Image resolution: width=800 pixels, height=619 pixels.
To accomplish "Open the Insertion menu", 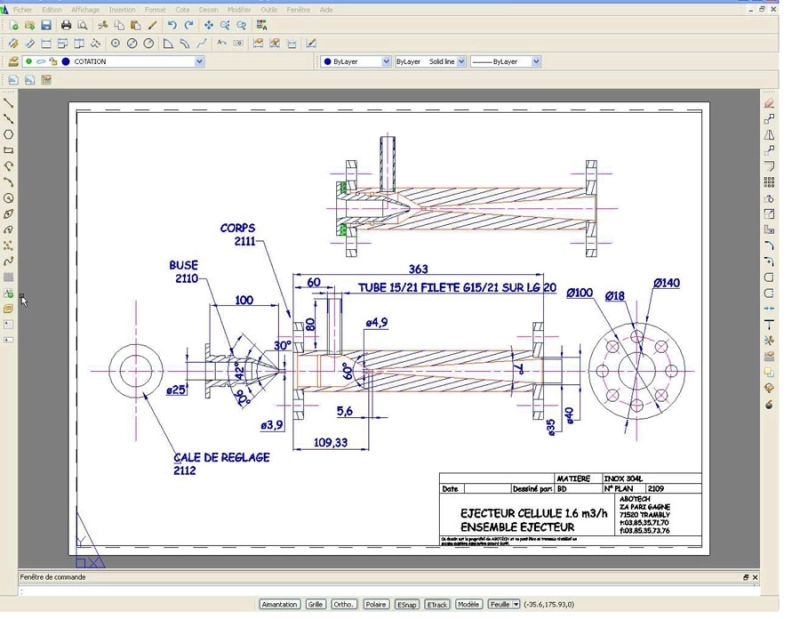I will 122,10.
